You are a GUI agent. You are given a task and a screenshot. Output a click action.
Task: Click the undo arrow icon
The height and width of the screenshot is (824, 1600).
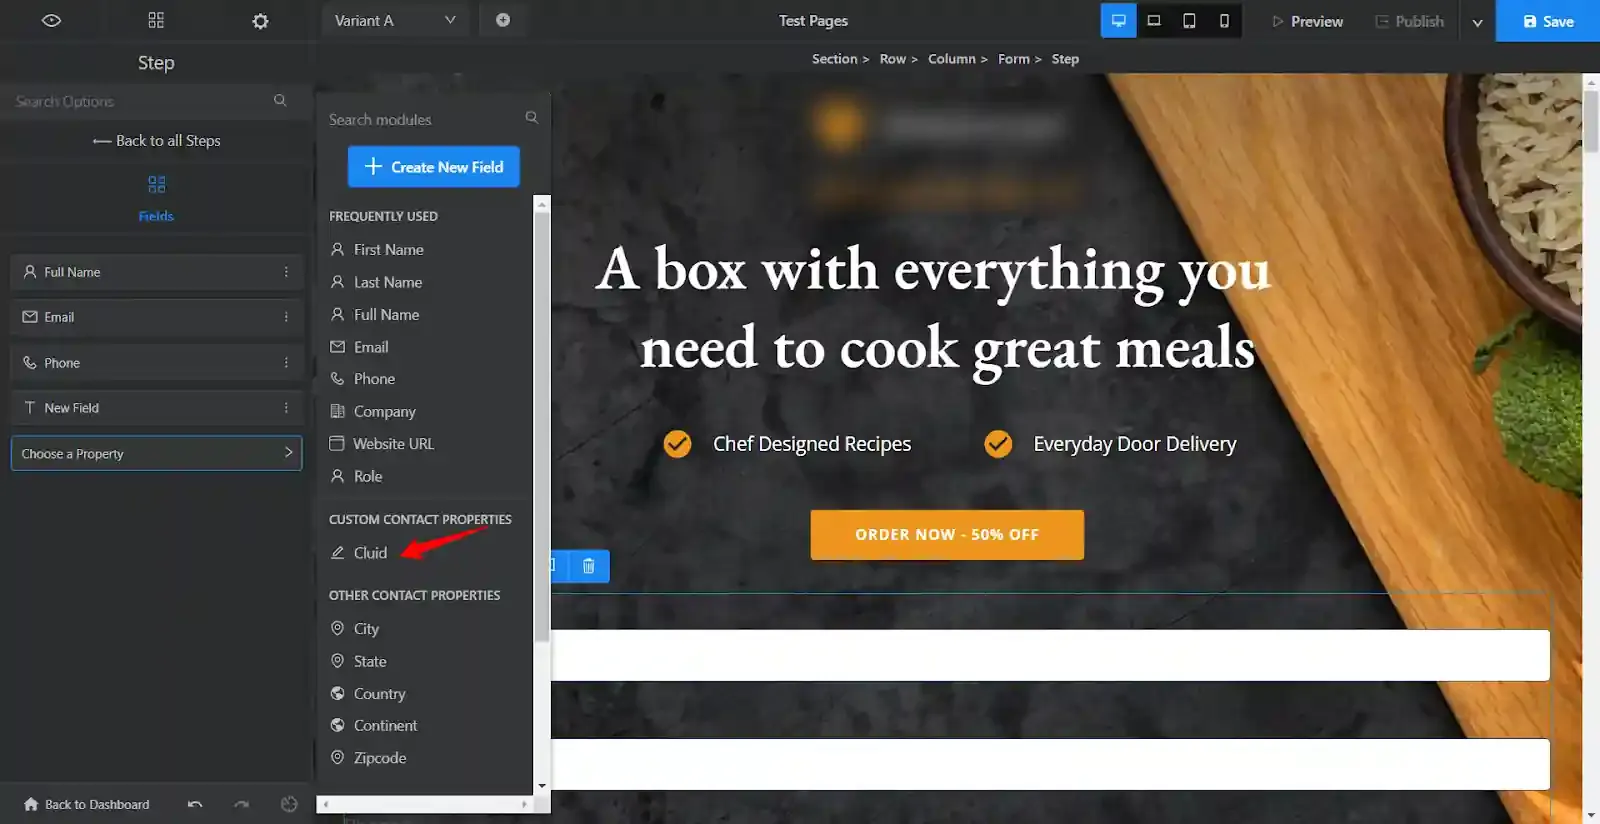coord(195,804)
